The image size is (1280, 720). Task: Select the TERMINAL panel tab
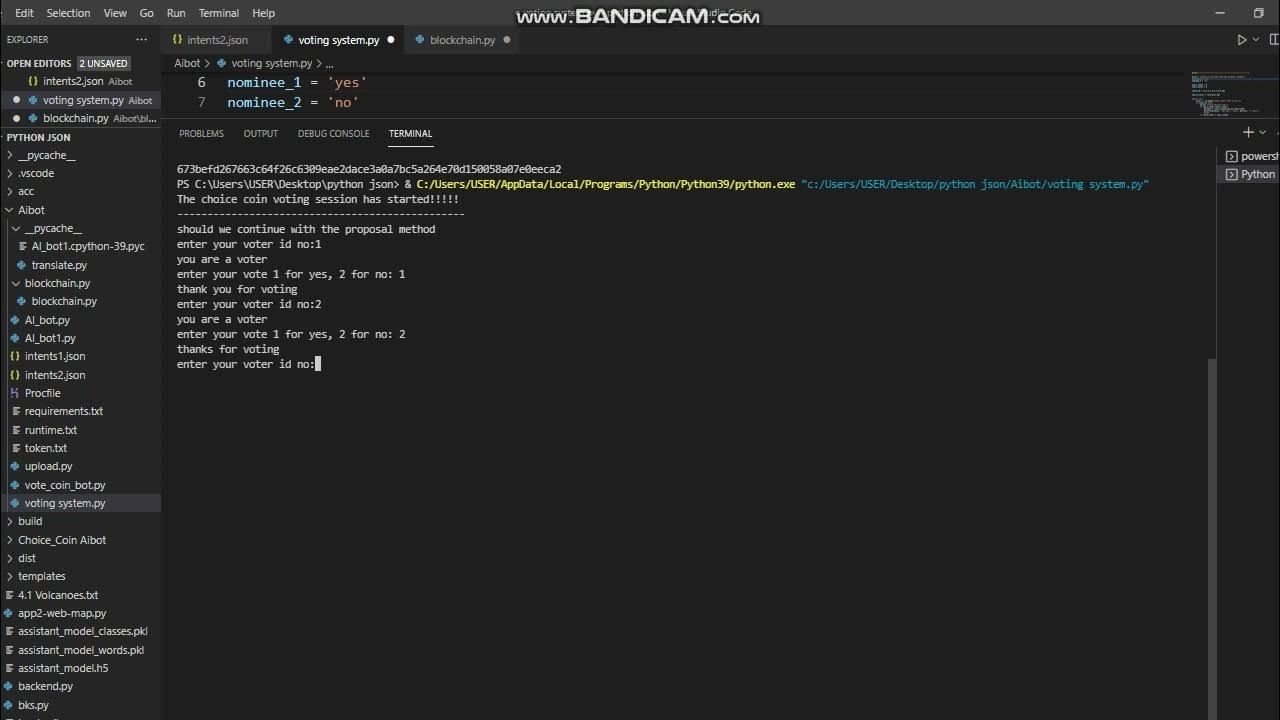410,133
